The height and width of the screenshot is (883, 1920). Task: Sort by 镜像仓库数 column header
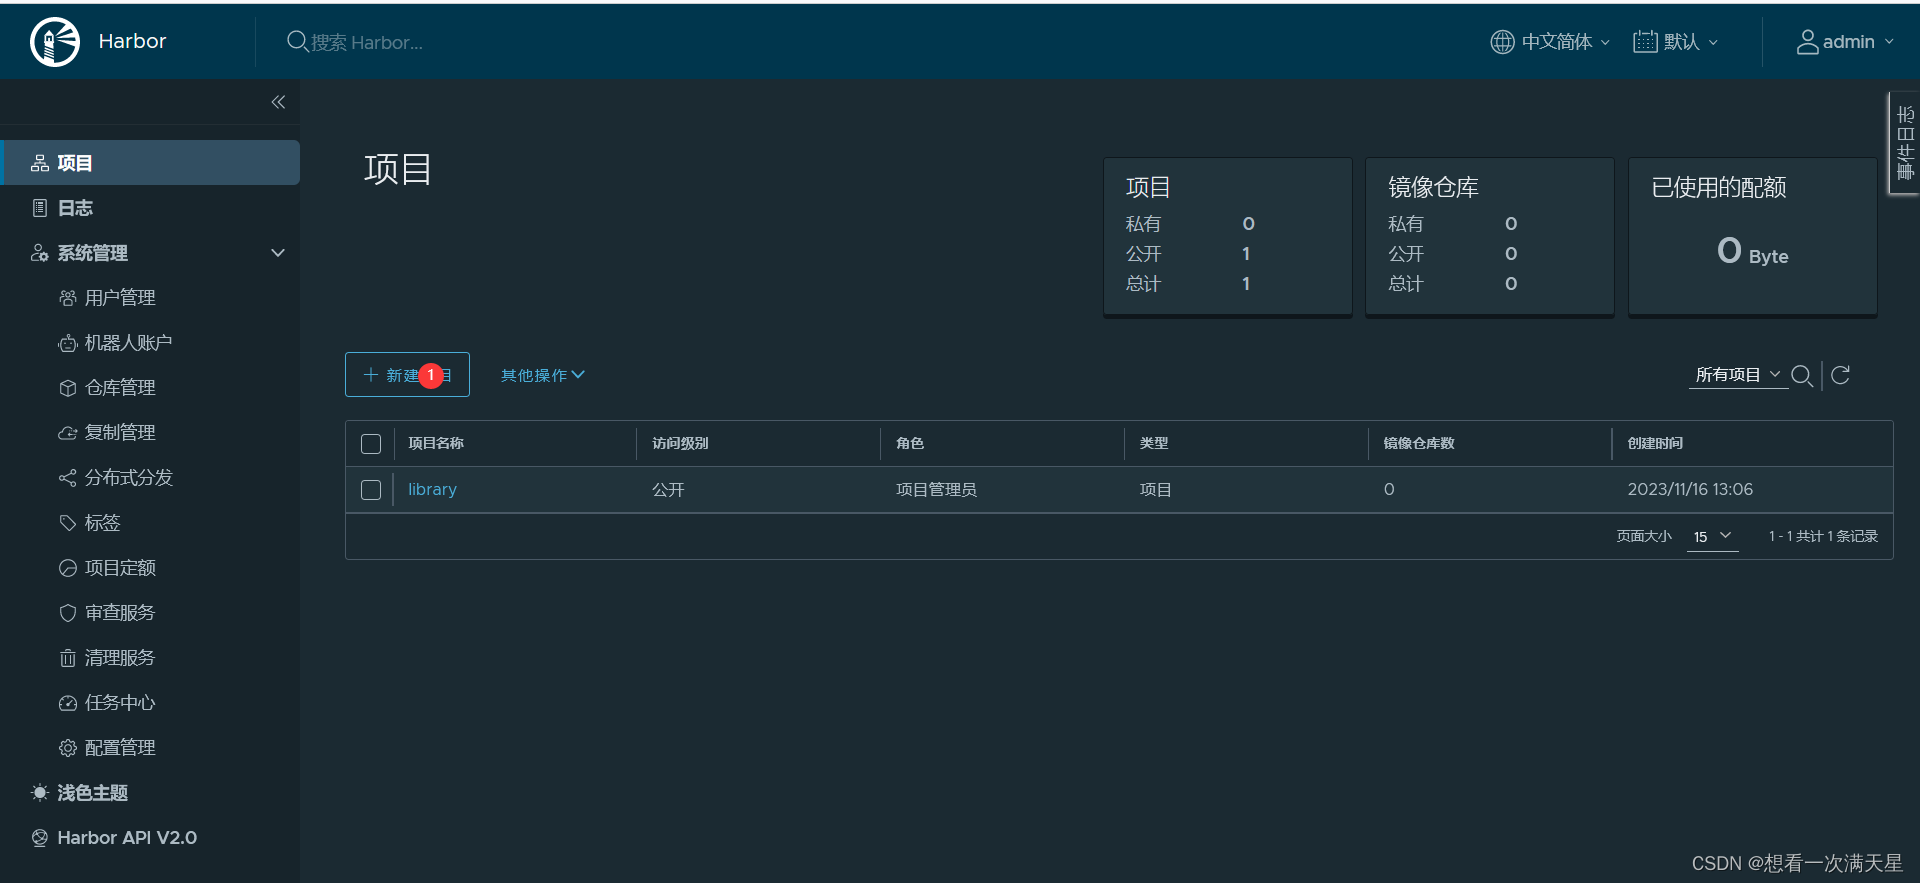[x=1419, y=443]
